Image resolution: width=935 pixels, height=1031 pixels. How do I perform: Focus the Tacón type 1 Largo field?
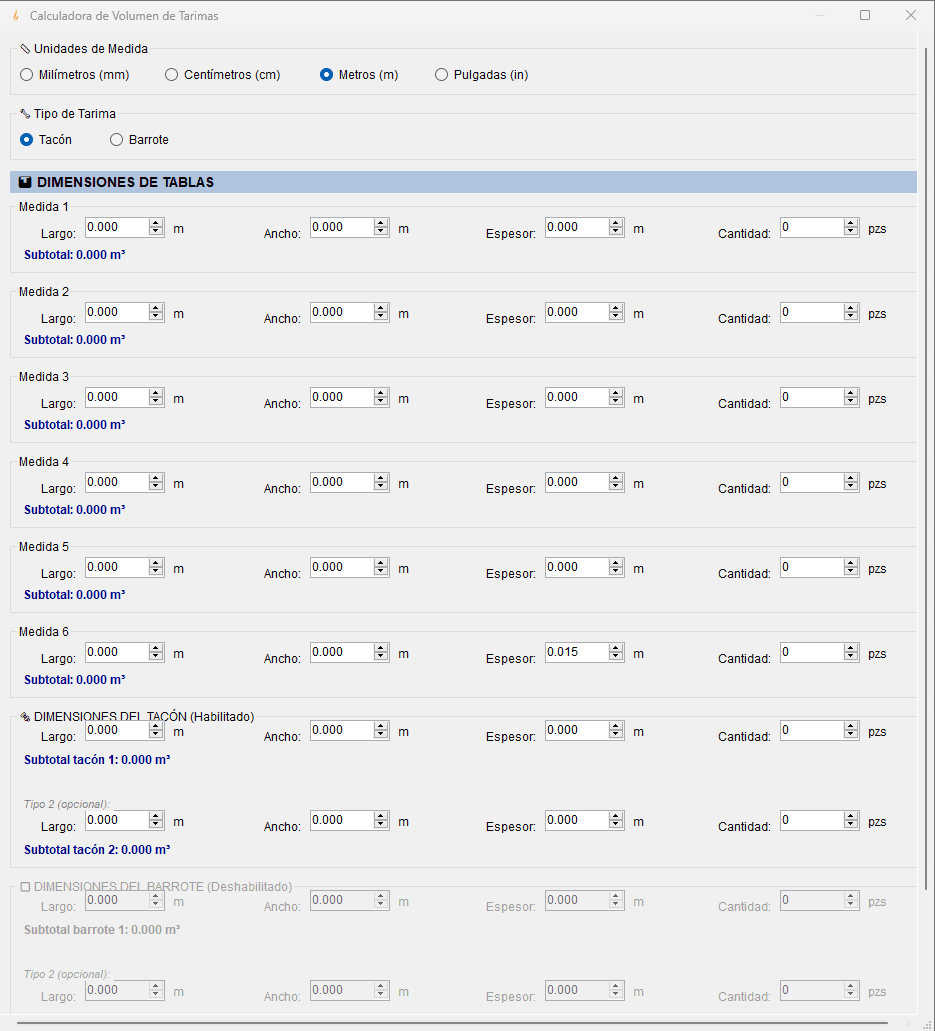117,730
